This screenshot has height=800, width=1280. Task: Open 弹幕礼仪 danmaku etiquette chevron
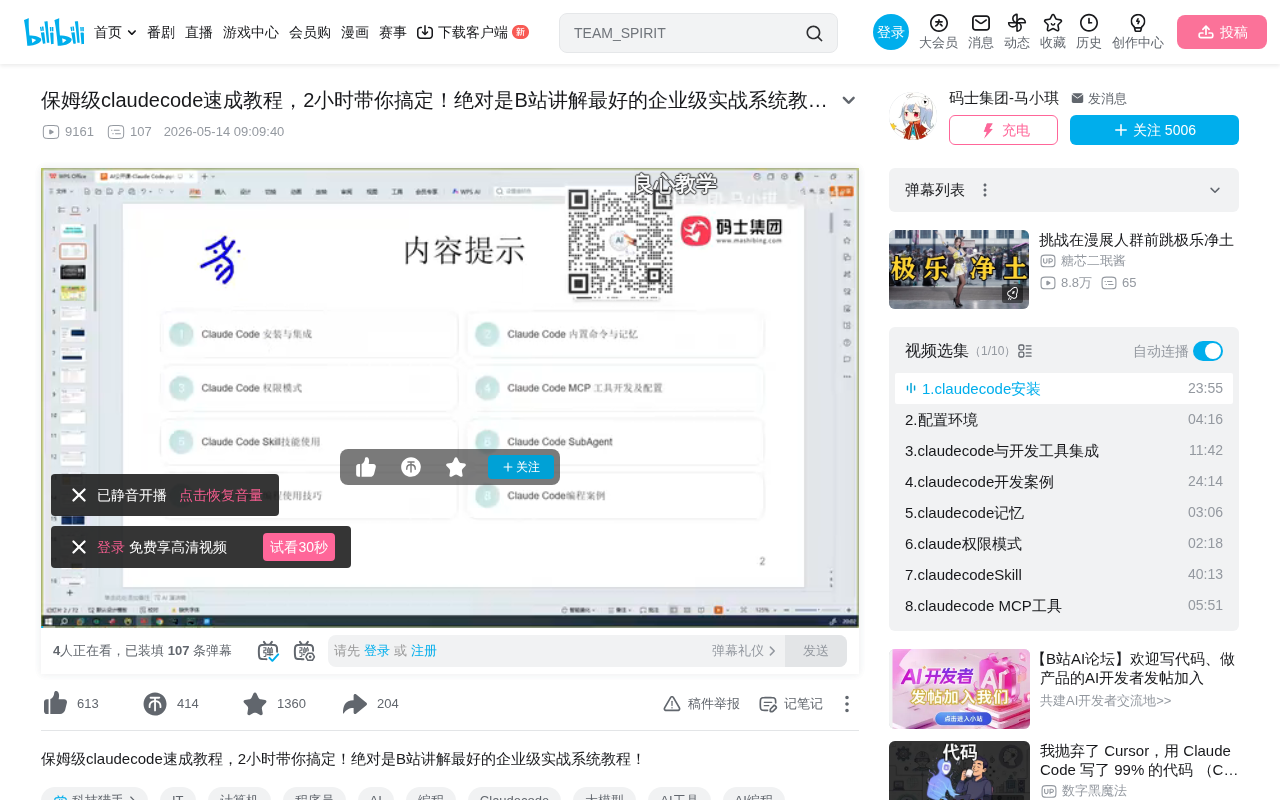coord(772,651)
